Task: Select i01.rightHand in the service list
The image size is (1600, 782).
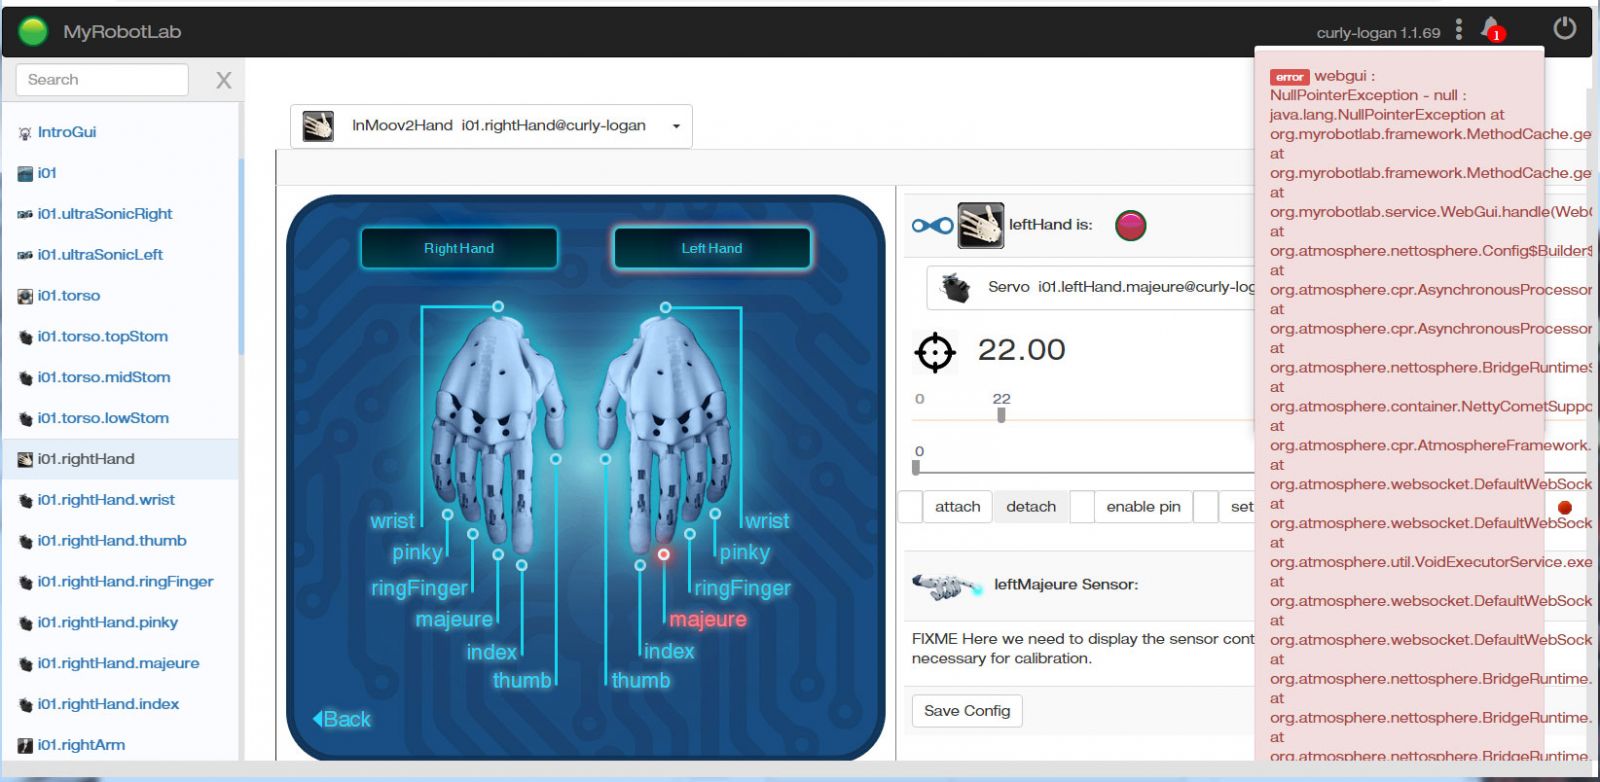Action: tap(86, 459)
